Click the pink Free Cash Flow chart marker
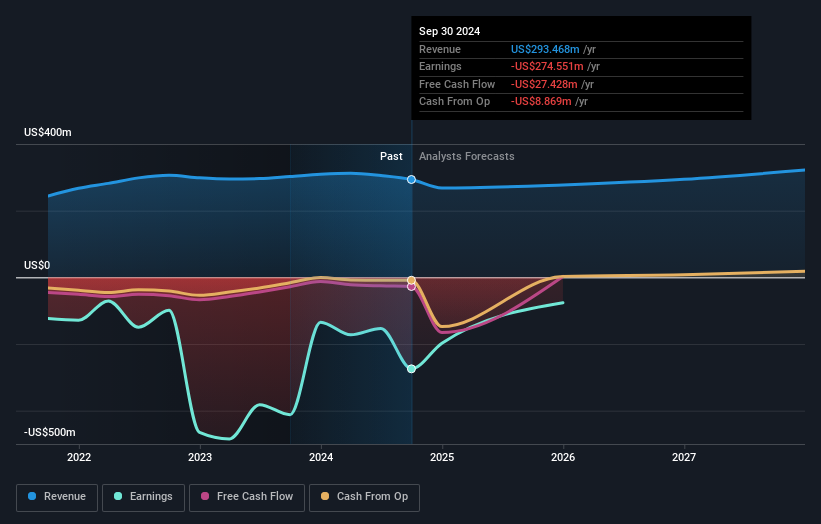Image resolution: width=821 pixels, height=524 pixels. click(412, 287)
